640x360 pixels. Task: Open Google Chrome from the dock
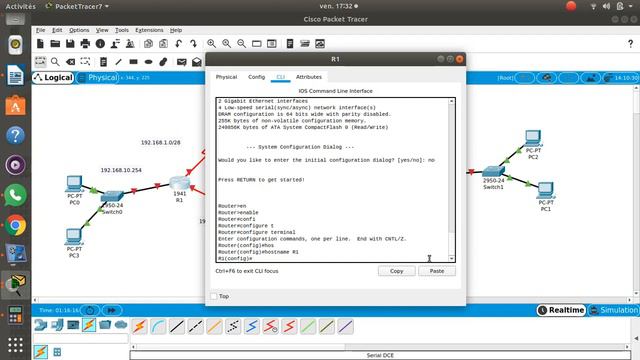point(16,225)
